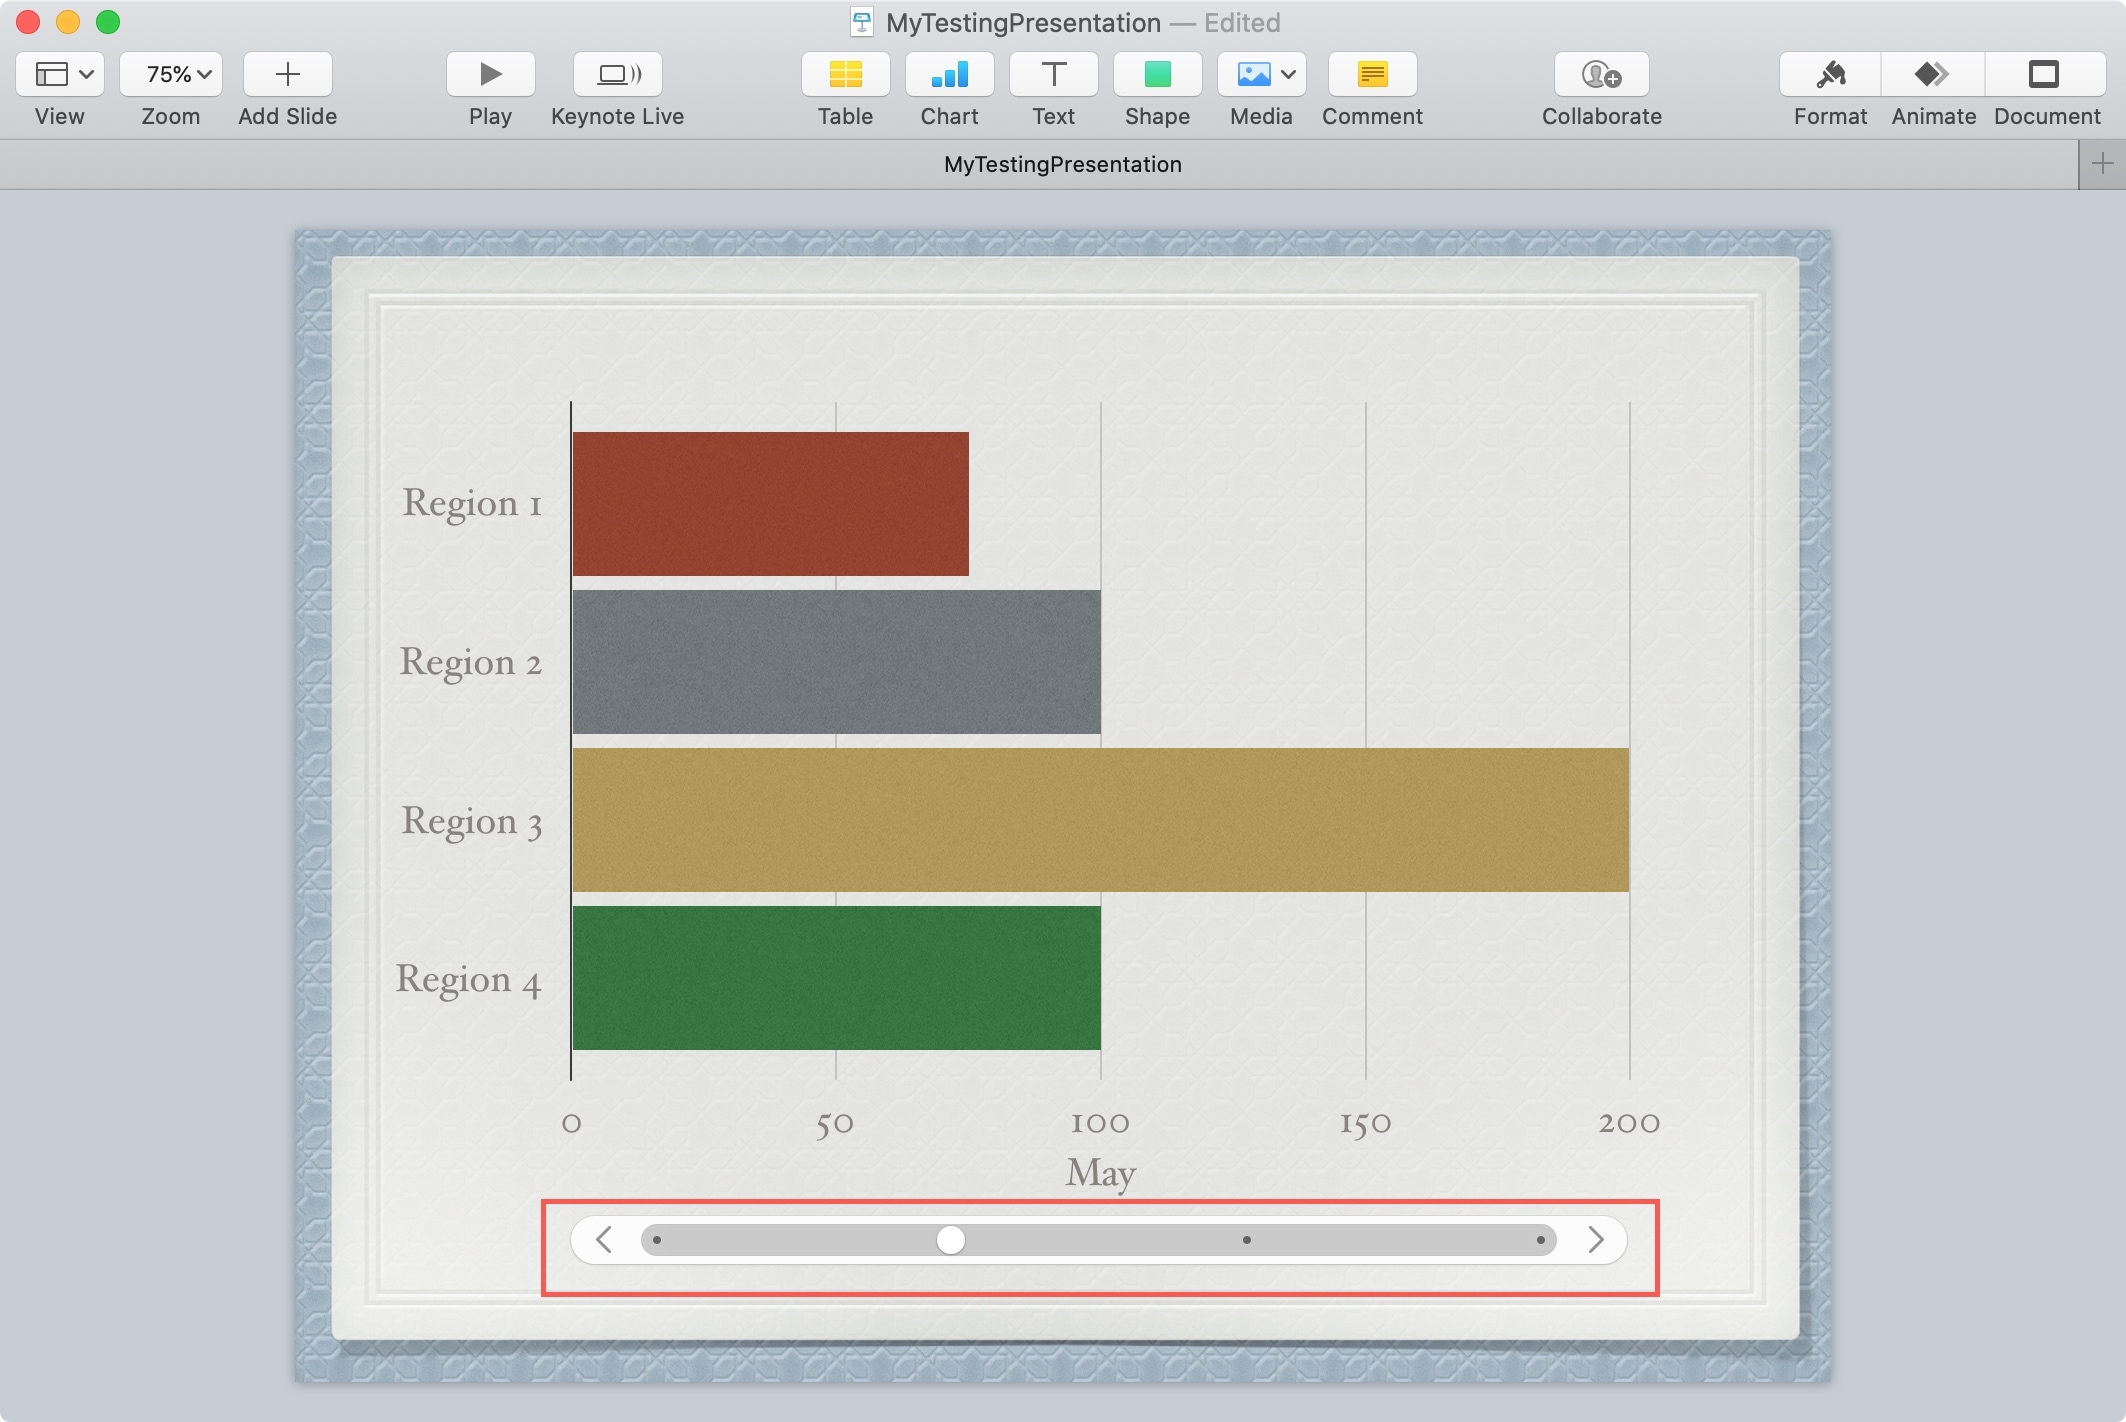The width and height of the screenshot is (2126, 1422).
Task: Insert a Comment
Action: 1371,74
